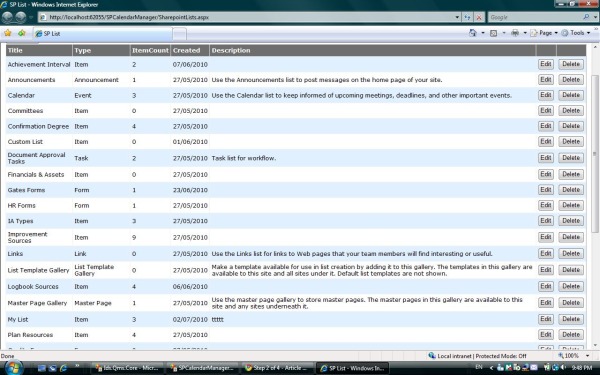
Task: Click the Print toolbar icon
Action: [x=515, y=33]
